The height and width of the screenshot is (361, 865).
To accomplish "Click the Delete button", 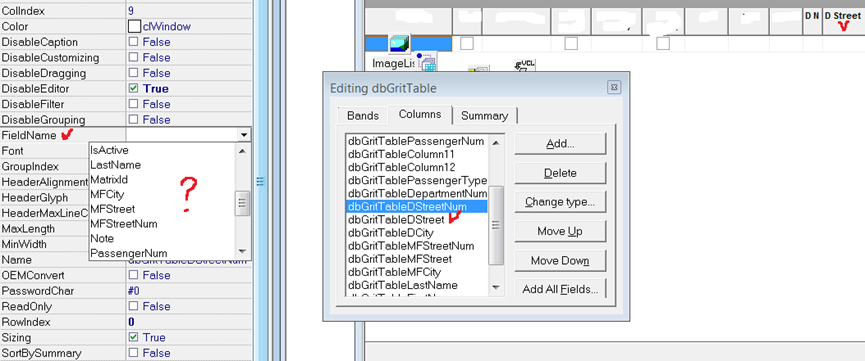I will 560,173.
